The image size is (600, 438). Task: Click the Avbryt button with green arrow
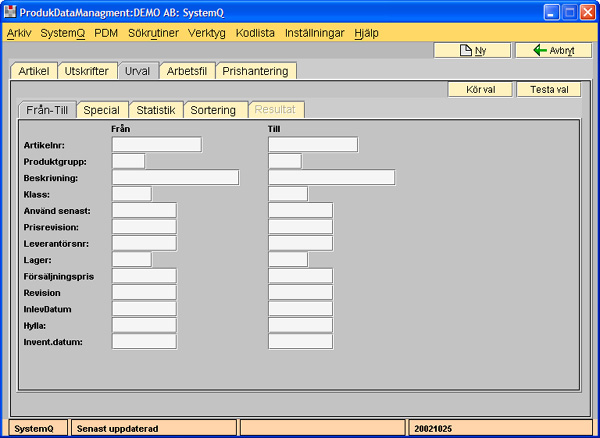(548, 50)
